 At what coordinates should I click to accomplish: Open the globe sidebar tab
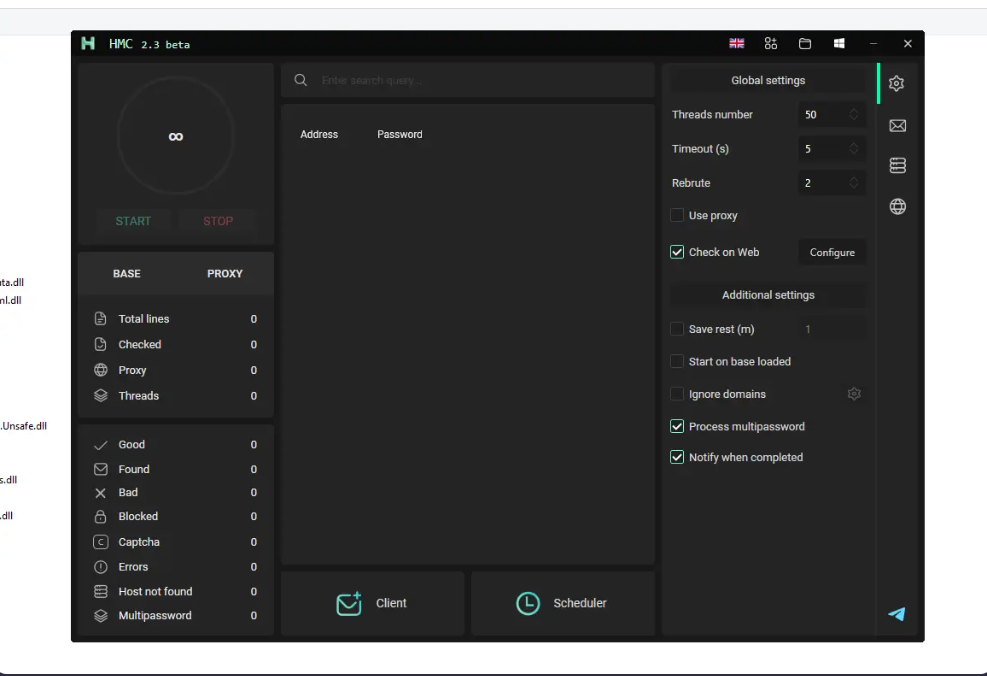[897, 207]
